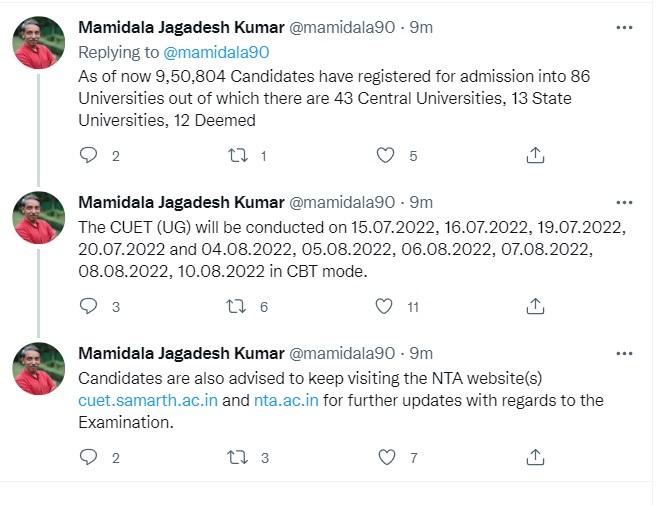Reply to the NTA website advisory tweet
The height and width of the screenshot is (505, 657).
[x=89, y=457]
